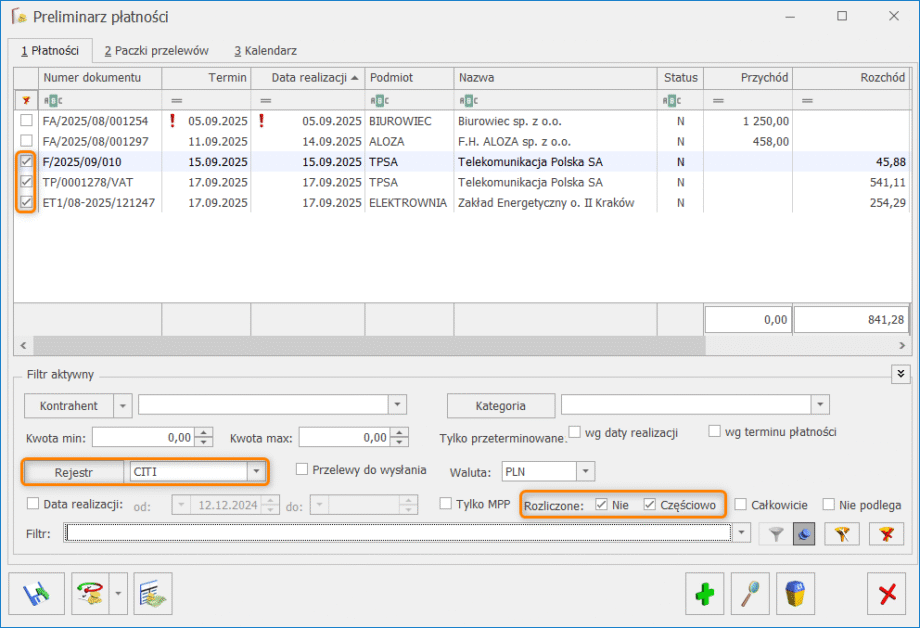The height and width of the screenshot is (628, 920).
Task: Click the red X close icon
Action: [x=886, y=594]
